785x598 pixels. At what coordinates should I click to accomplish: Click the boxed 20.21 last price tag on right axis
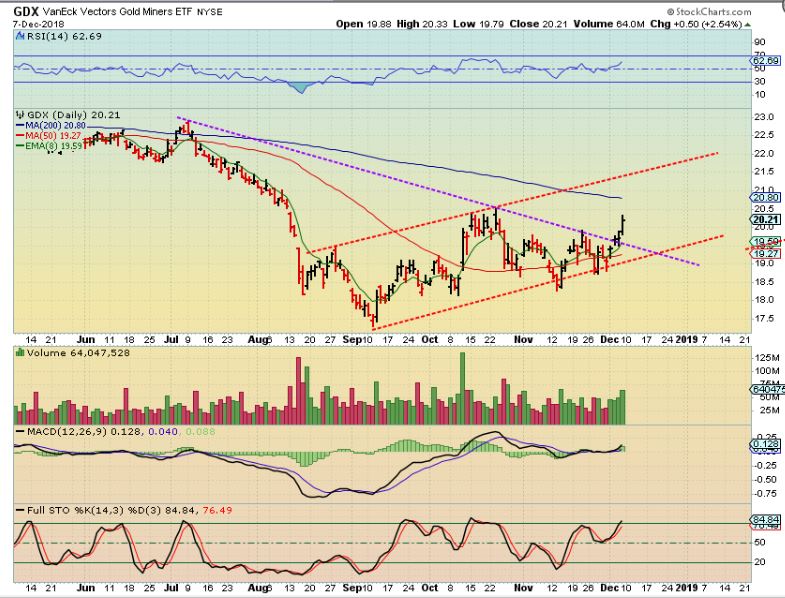pyautogui.click(x=765, y=219)
